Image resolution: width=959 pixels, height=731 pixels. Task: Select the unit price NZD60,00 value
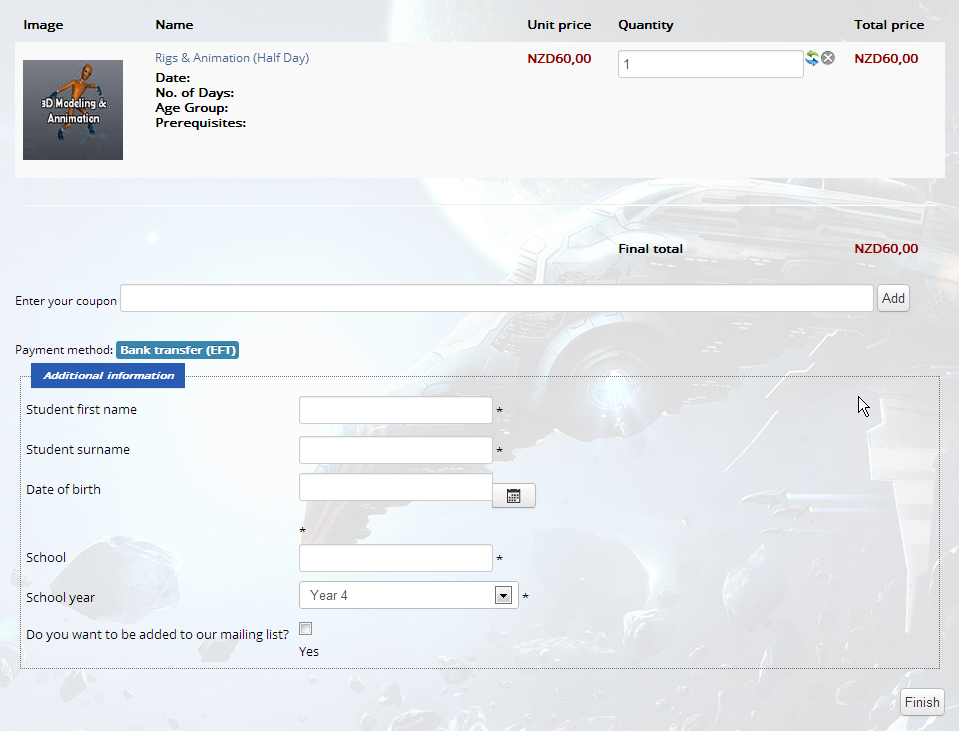click(x=559, y=59)
